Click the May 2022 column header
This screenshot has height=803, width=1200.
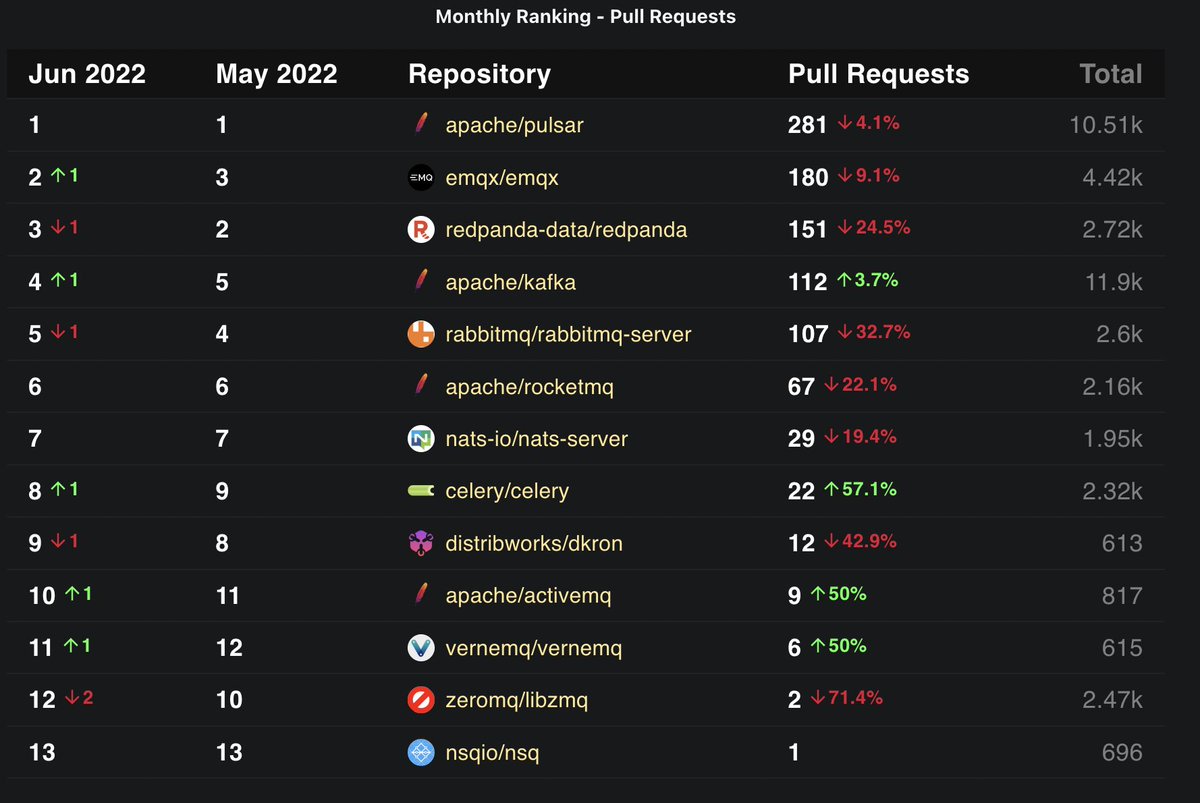tap(276, 73)
